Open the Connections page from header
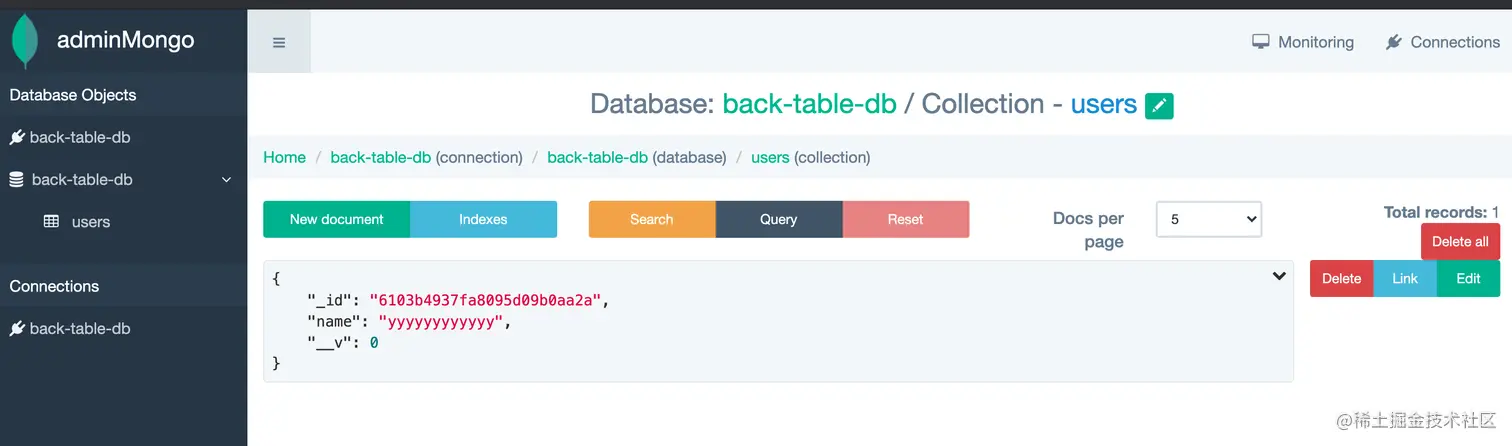The height and width of the screenshot is (446, 1512). click(x=1442, y=42)
